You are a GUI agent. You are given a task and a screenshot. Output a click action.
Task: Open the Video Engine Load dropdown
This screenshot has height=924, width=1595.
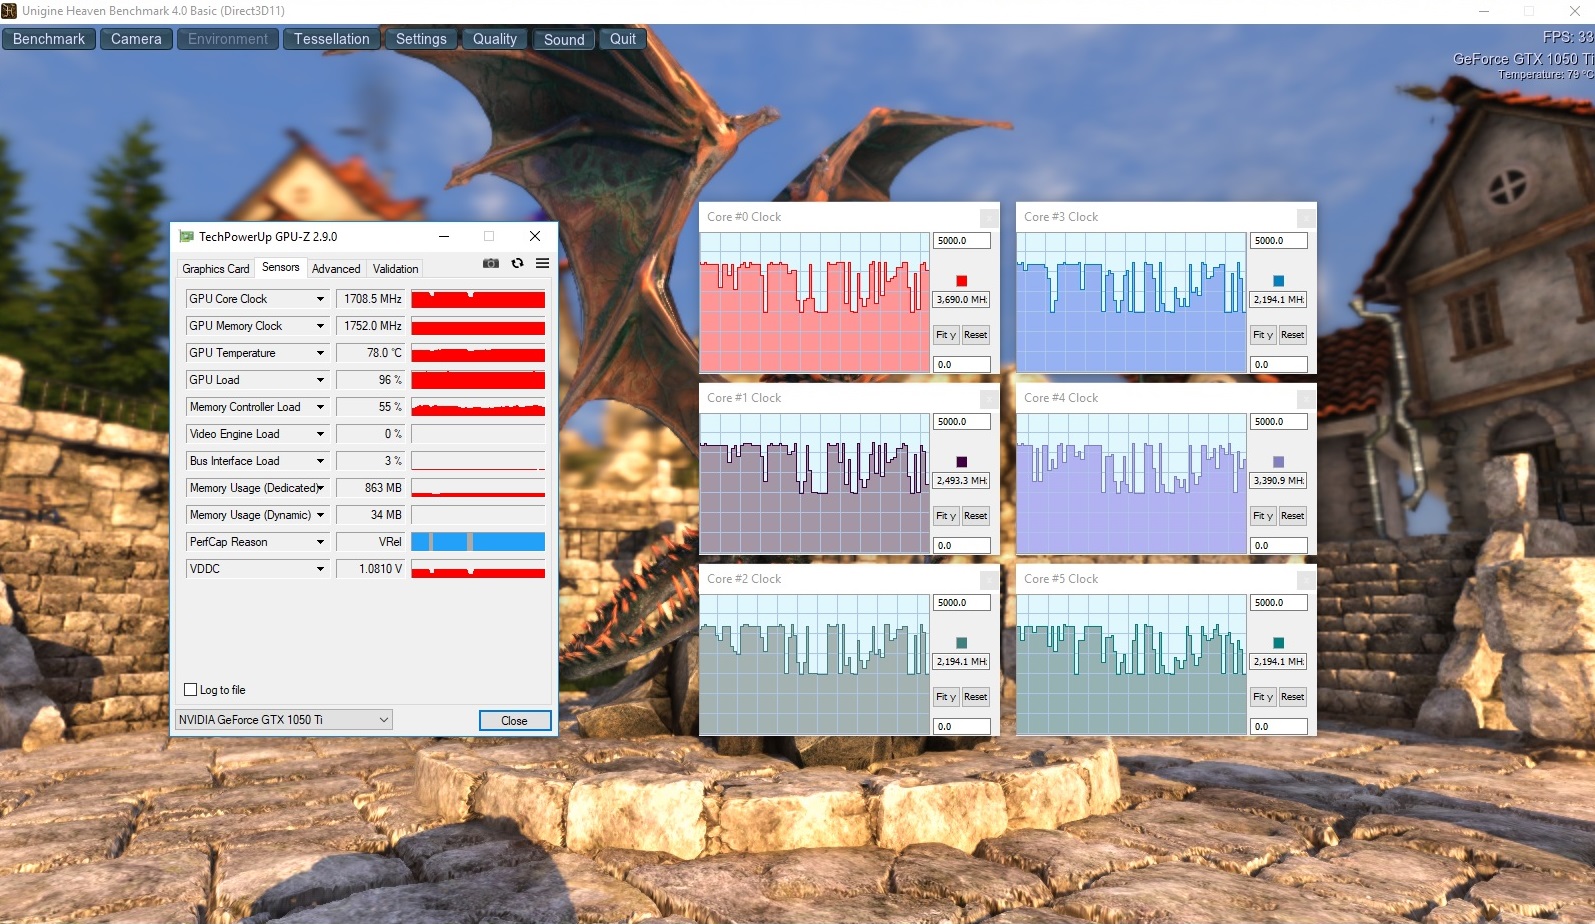(x=320, y=434)
